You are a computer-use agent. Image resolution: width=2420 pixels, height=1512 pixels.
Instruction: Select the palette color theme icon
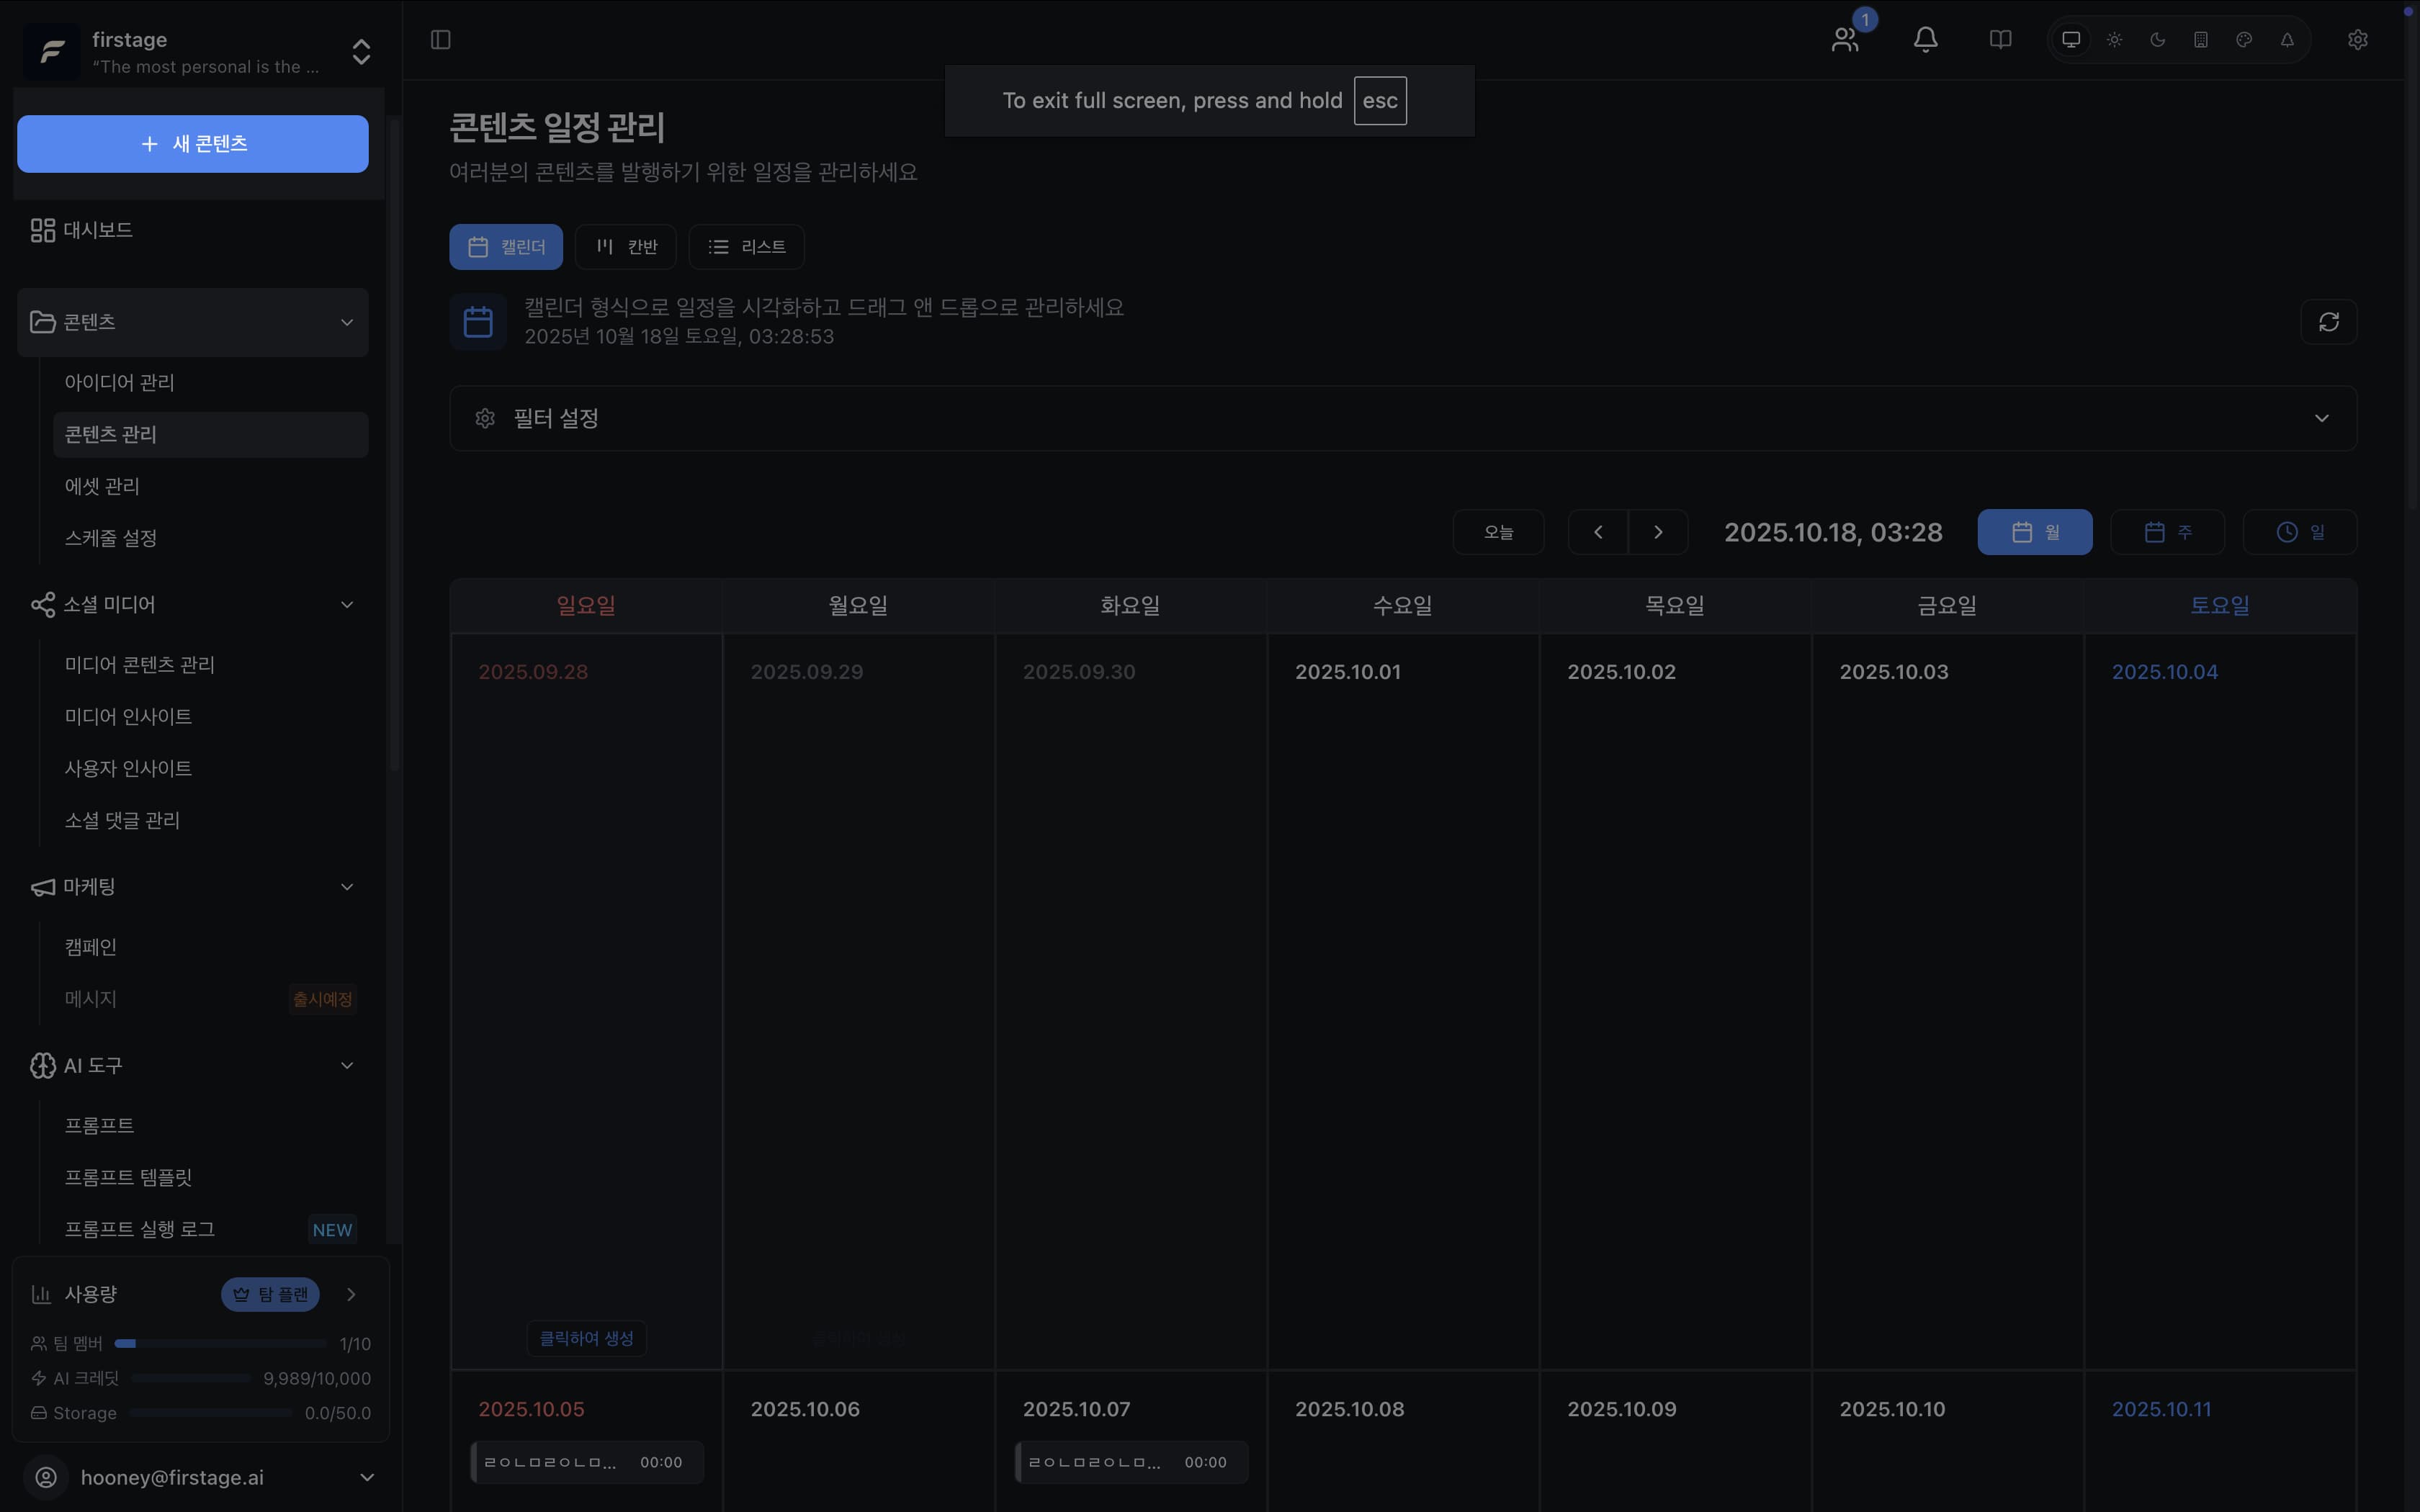click(x=2244, y=40)
